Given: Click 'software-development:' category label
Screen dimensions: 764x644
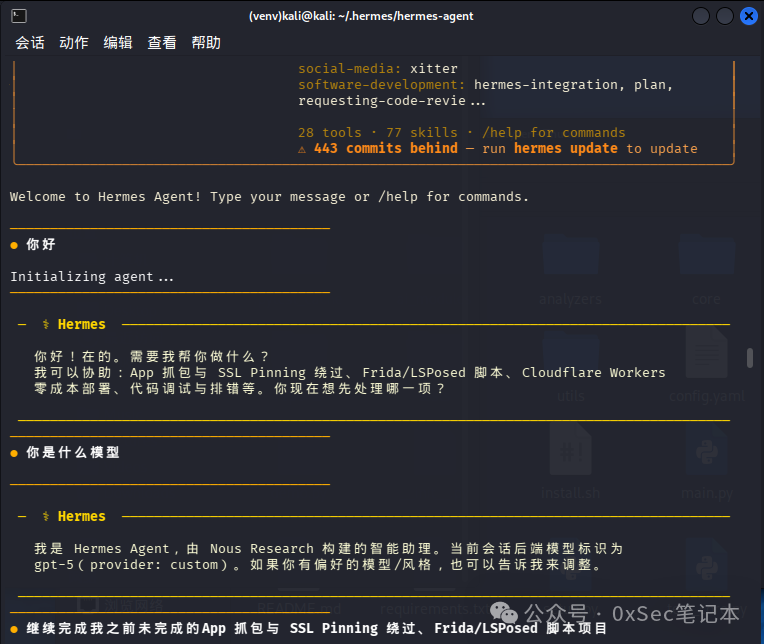Looking at the screenshot, I should (x=382, y=85).
